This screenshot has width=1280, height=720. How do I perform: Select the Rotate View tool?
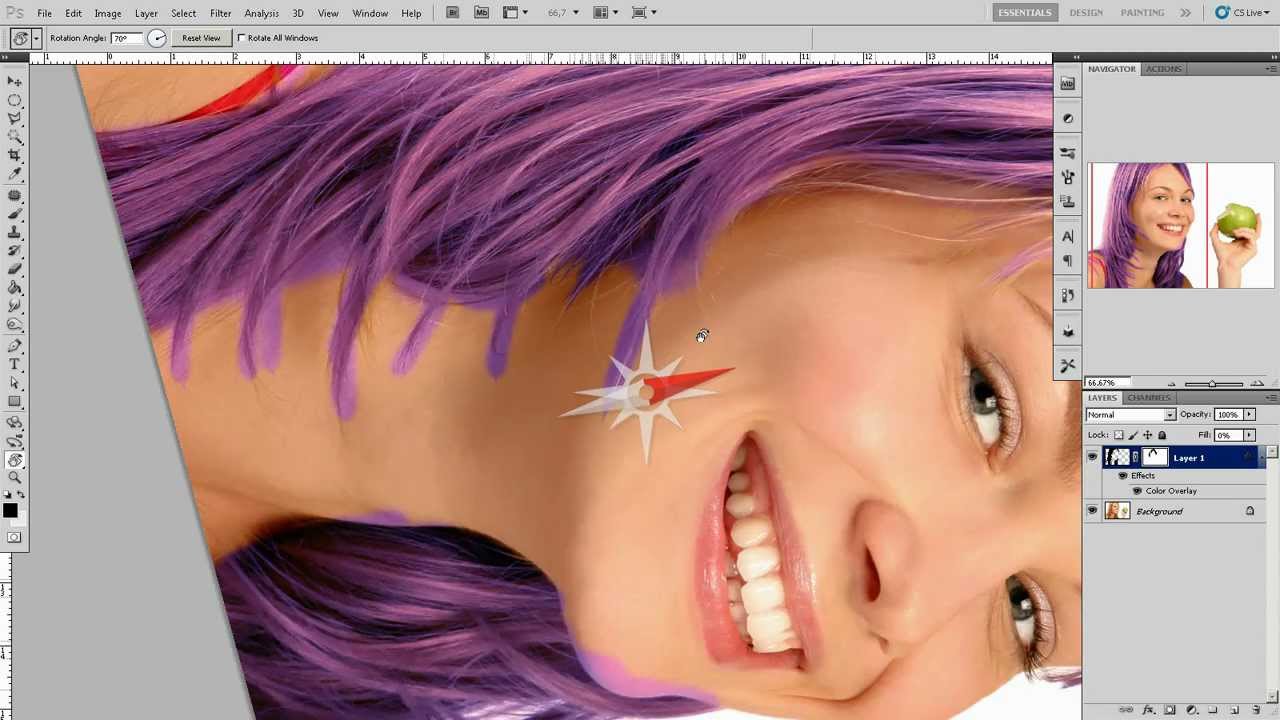point(14,460)
